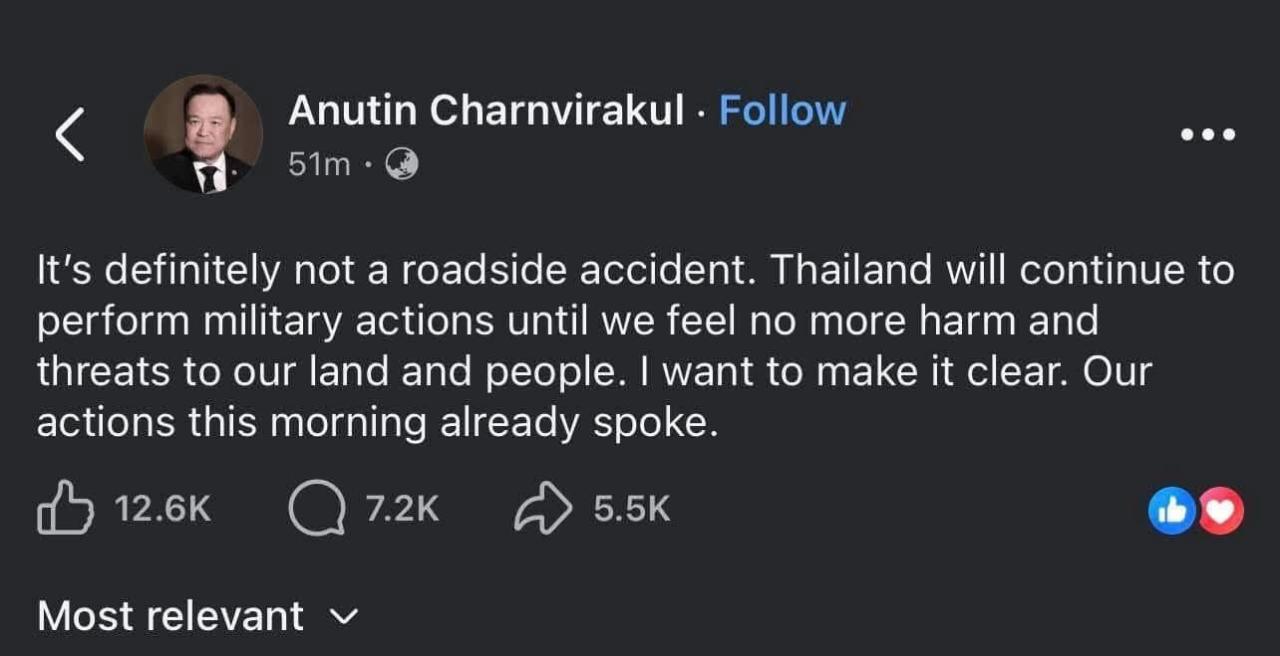Screen dimensions: 1280x656
Task: Open the three-dot post options menu
Action: (x=1207, y=134)
